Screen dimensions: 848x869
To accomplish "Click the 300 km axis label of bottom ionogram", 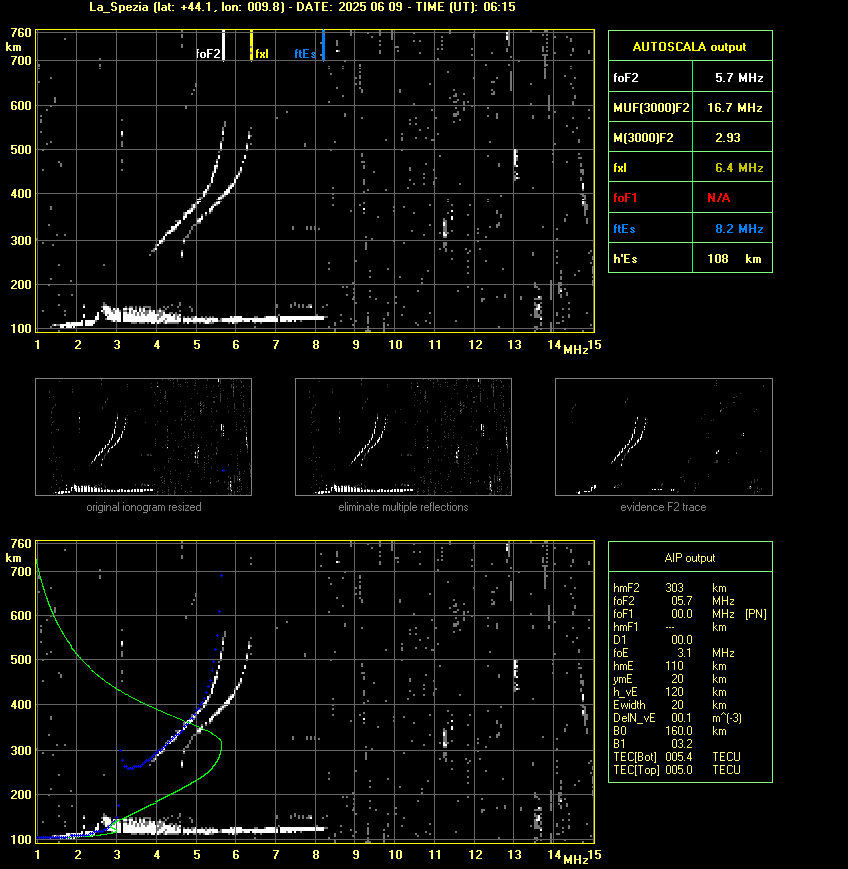I will click(21, 750).
